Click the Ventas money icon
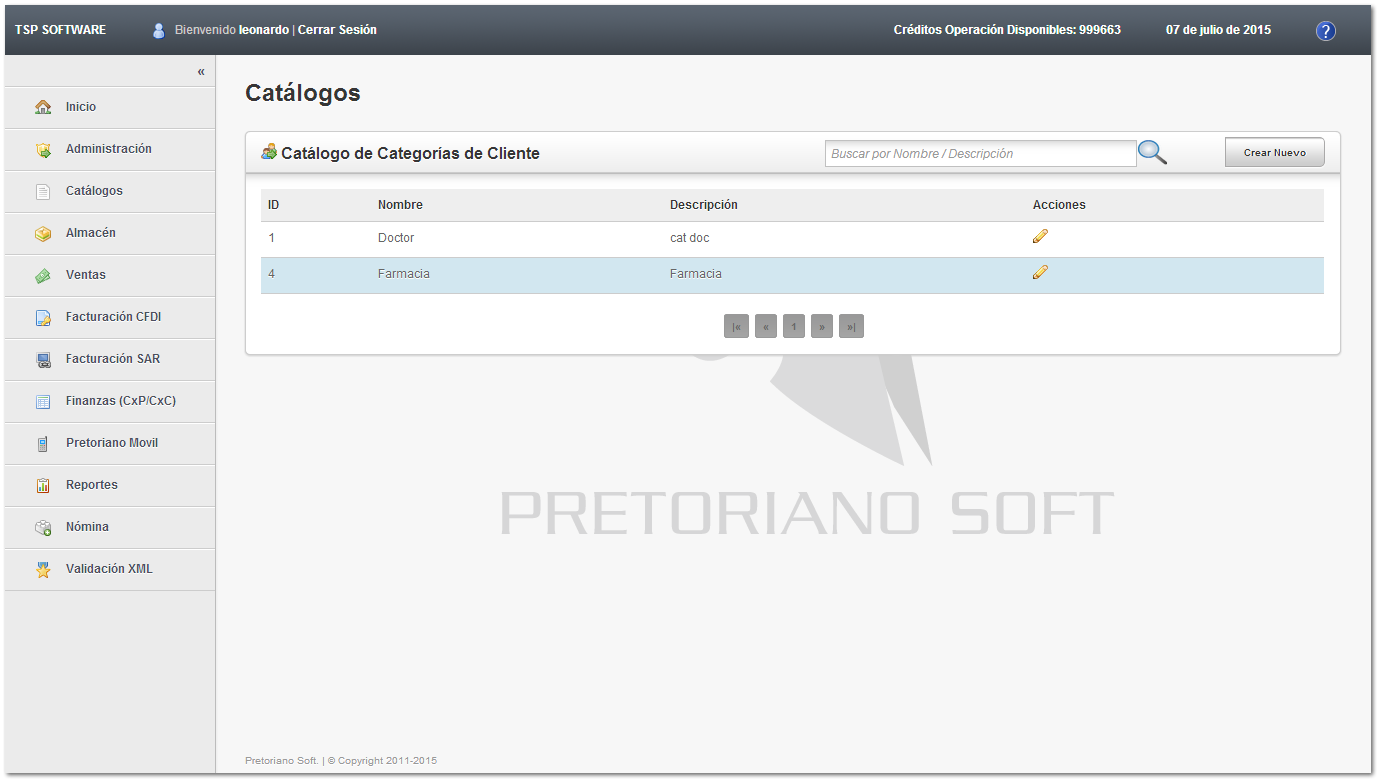This screenshot has height=782, width=1380. [x=43, y=276]
